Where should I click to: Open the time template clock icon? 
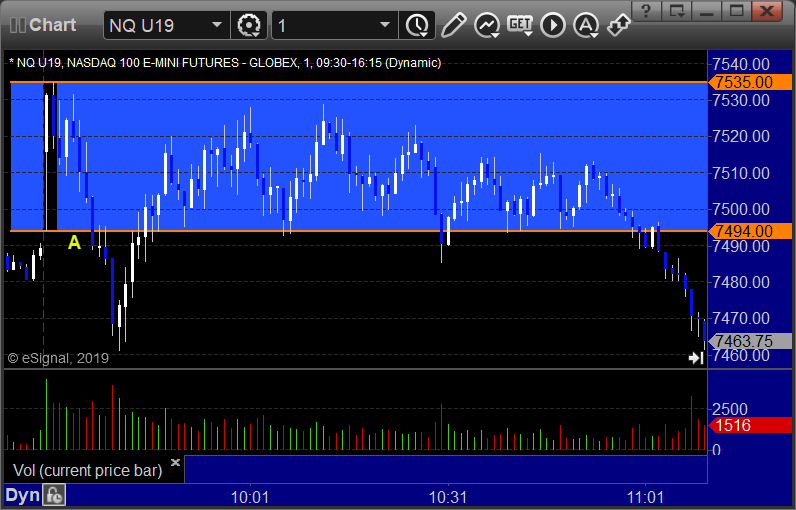(417, 25)
